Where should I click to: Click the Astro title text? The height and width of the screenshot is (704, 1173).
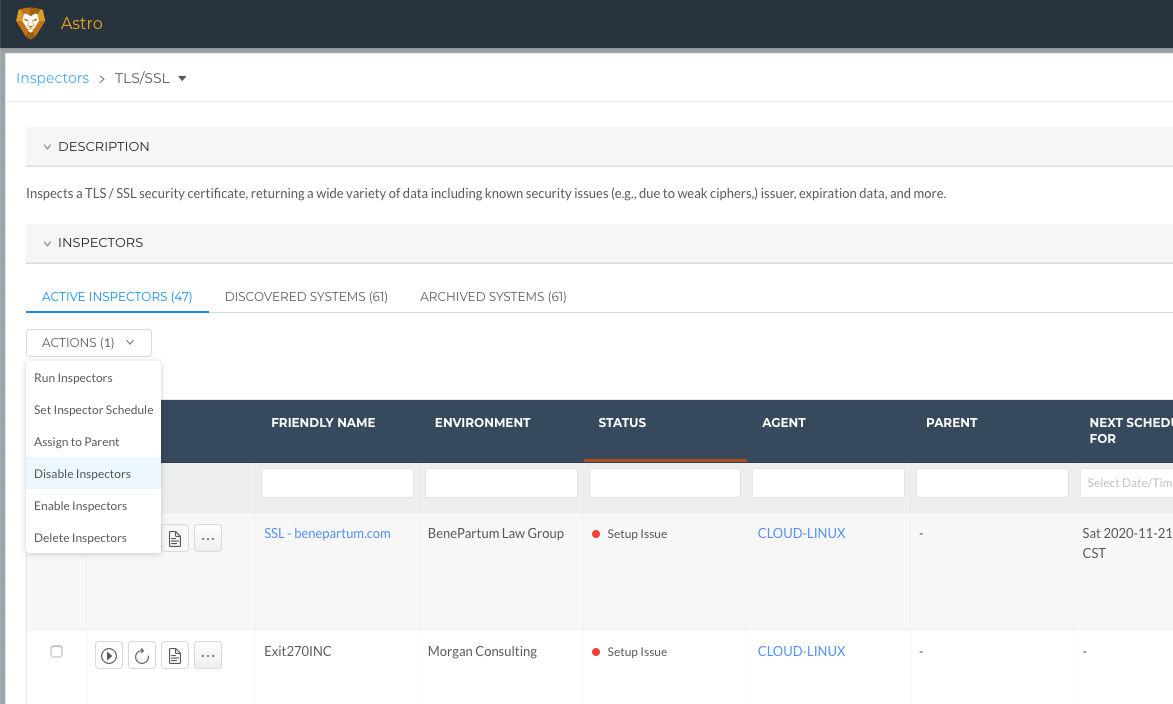click(82, 23)
